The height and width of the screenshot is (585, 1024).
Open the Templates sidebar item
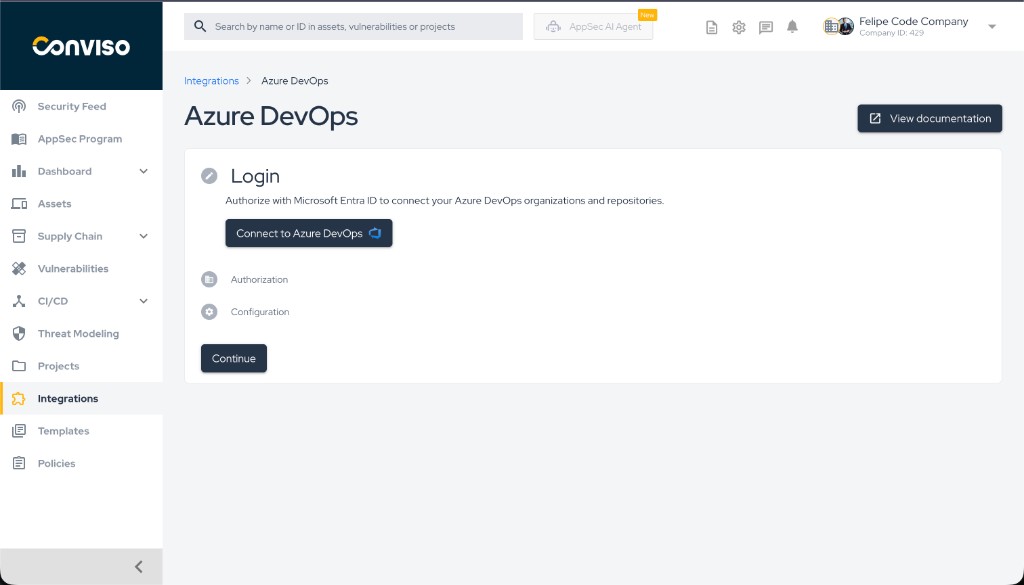pyautogui.click(x=65, y=431)
